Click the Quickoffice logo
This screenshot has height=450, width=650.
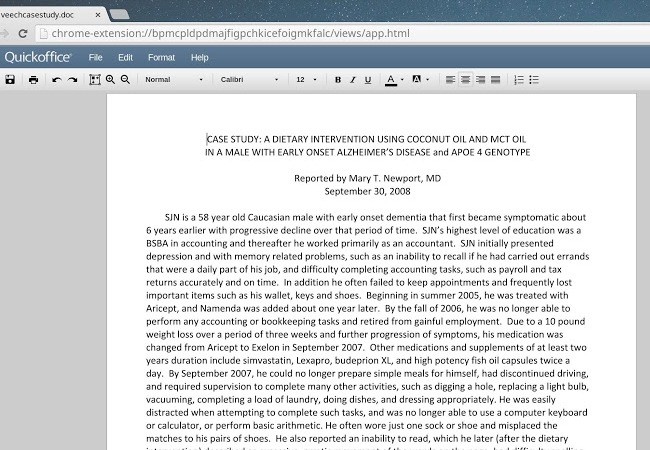(x=38, y=57)
